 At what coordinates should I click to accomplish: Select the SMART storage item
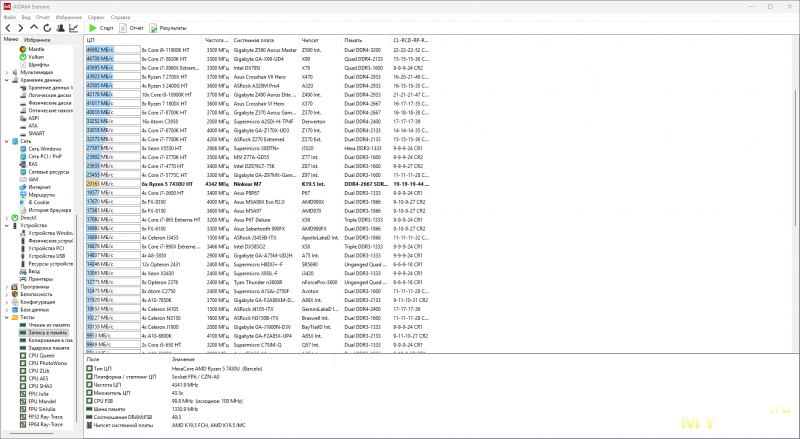point(36,133)
